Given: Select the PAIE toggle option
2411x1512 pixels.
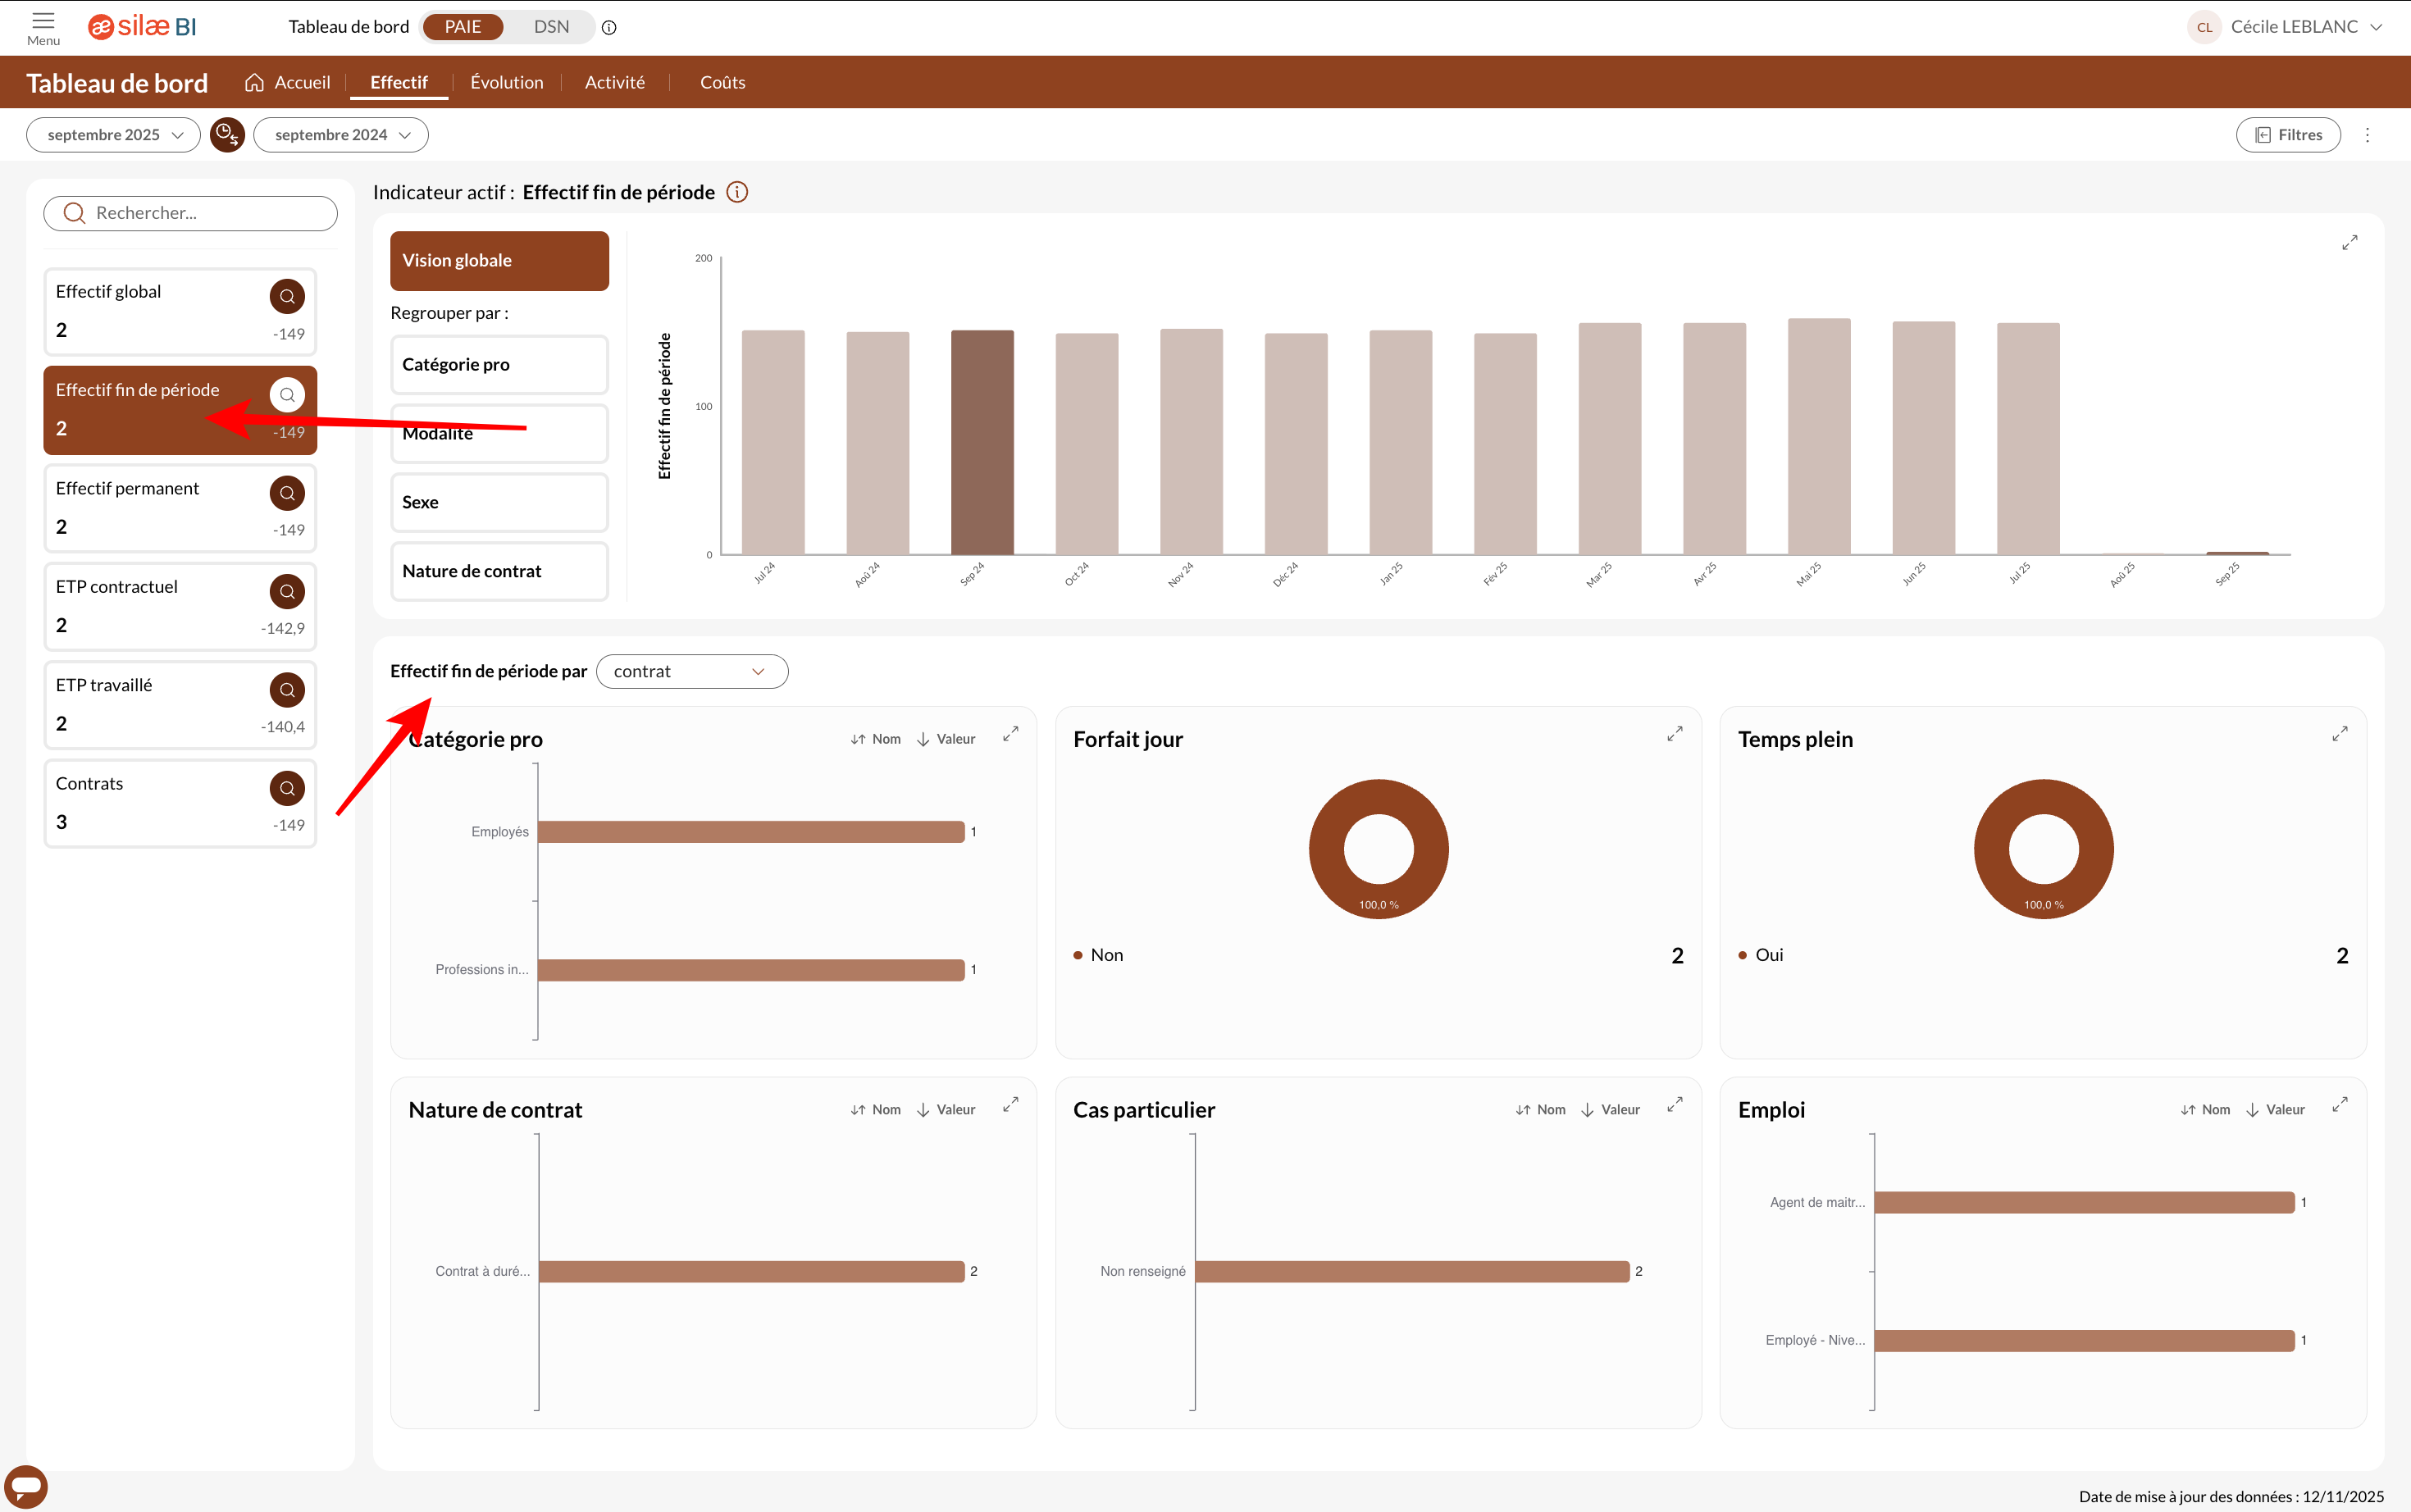Looking at the screenshot, I should coord(463,27).
